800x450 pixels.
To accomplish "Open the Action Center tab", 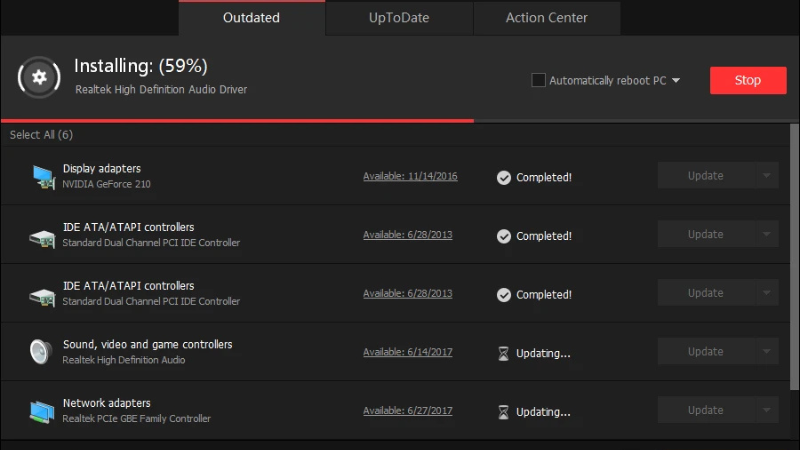I will point(546,18).
